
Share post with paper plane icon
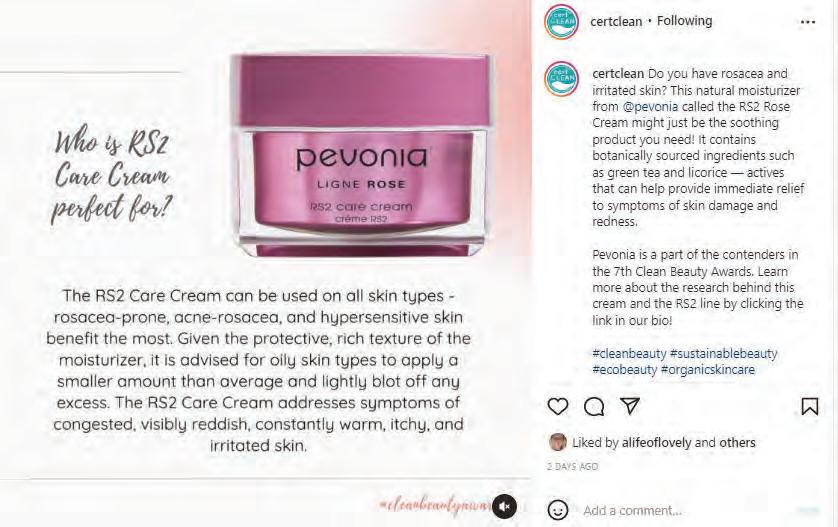(630, 406)
